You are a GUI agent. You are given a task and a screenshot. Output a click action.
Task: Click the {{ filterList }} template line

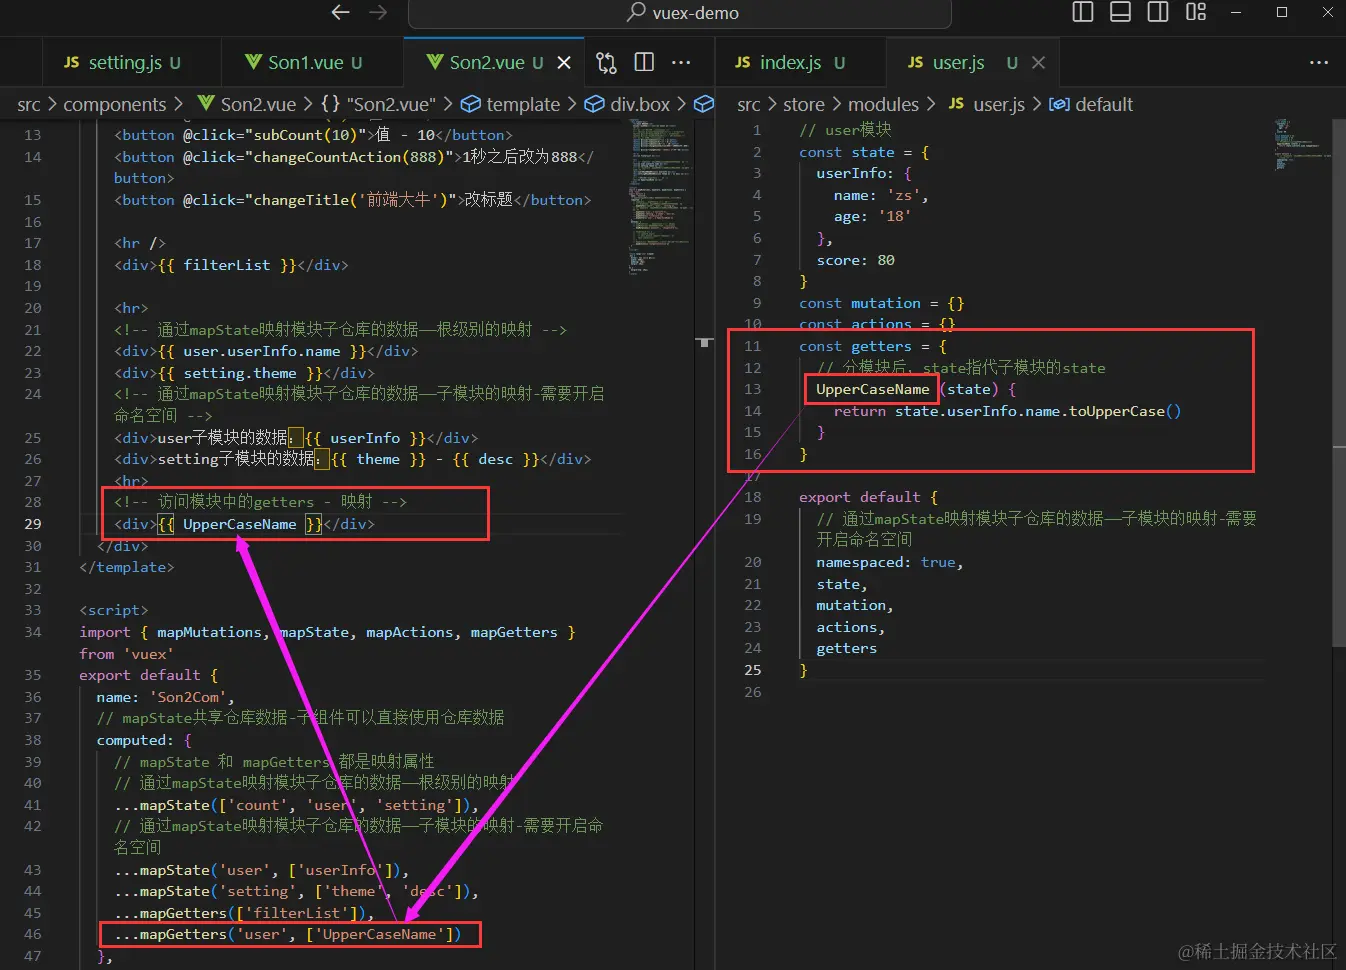click(231, 265)
